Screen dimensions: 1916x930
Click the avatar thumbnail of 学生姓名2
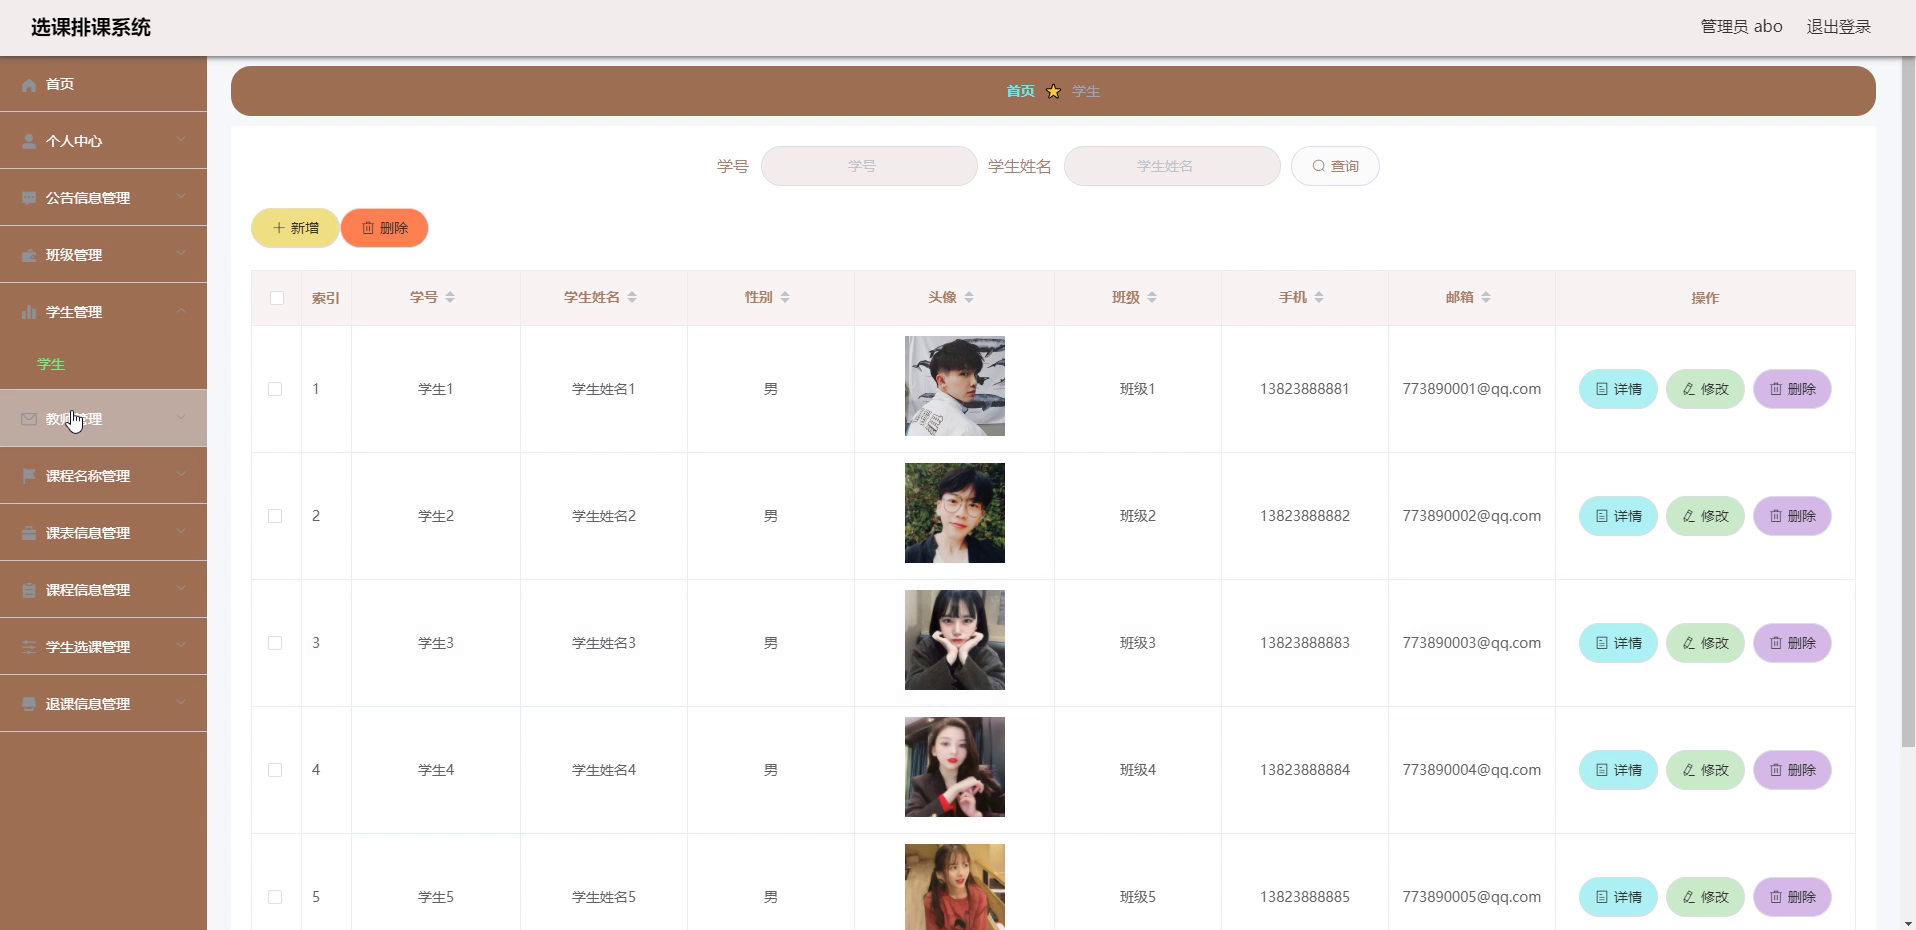pyautogui.click(x=955, y=513)
